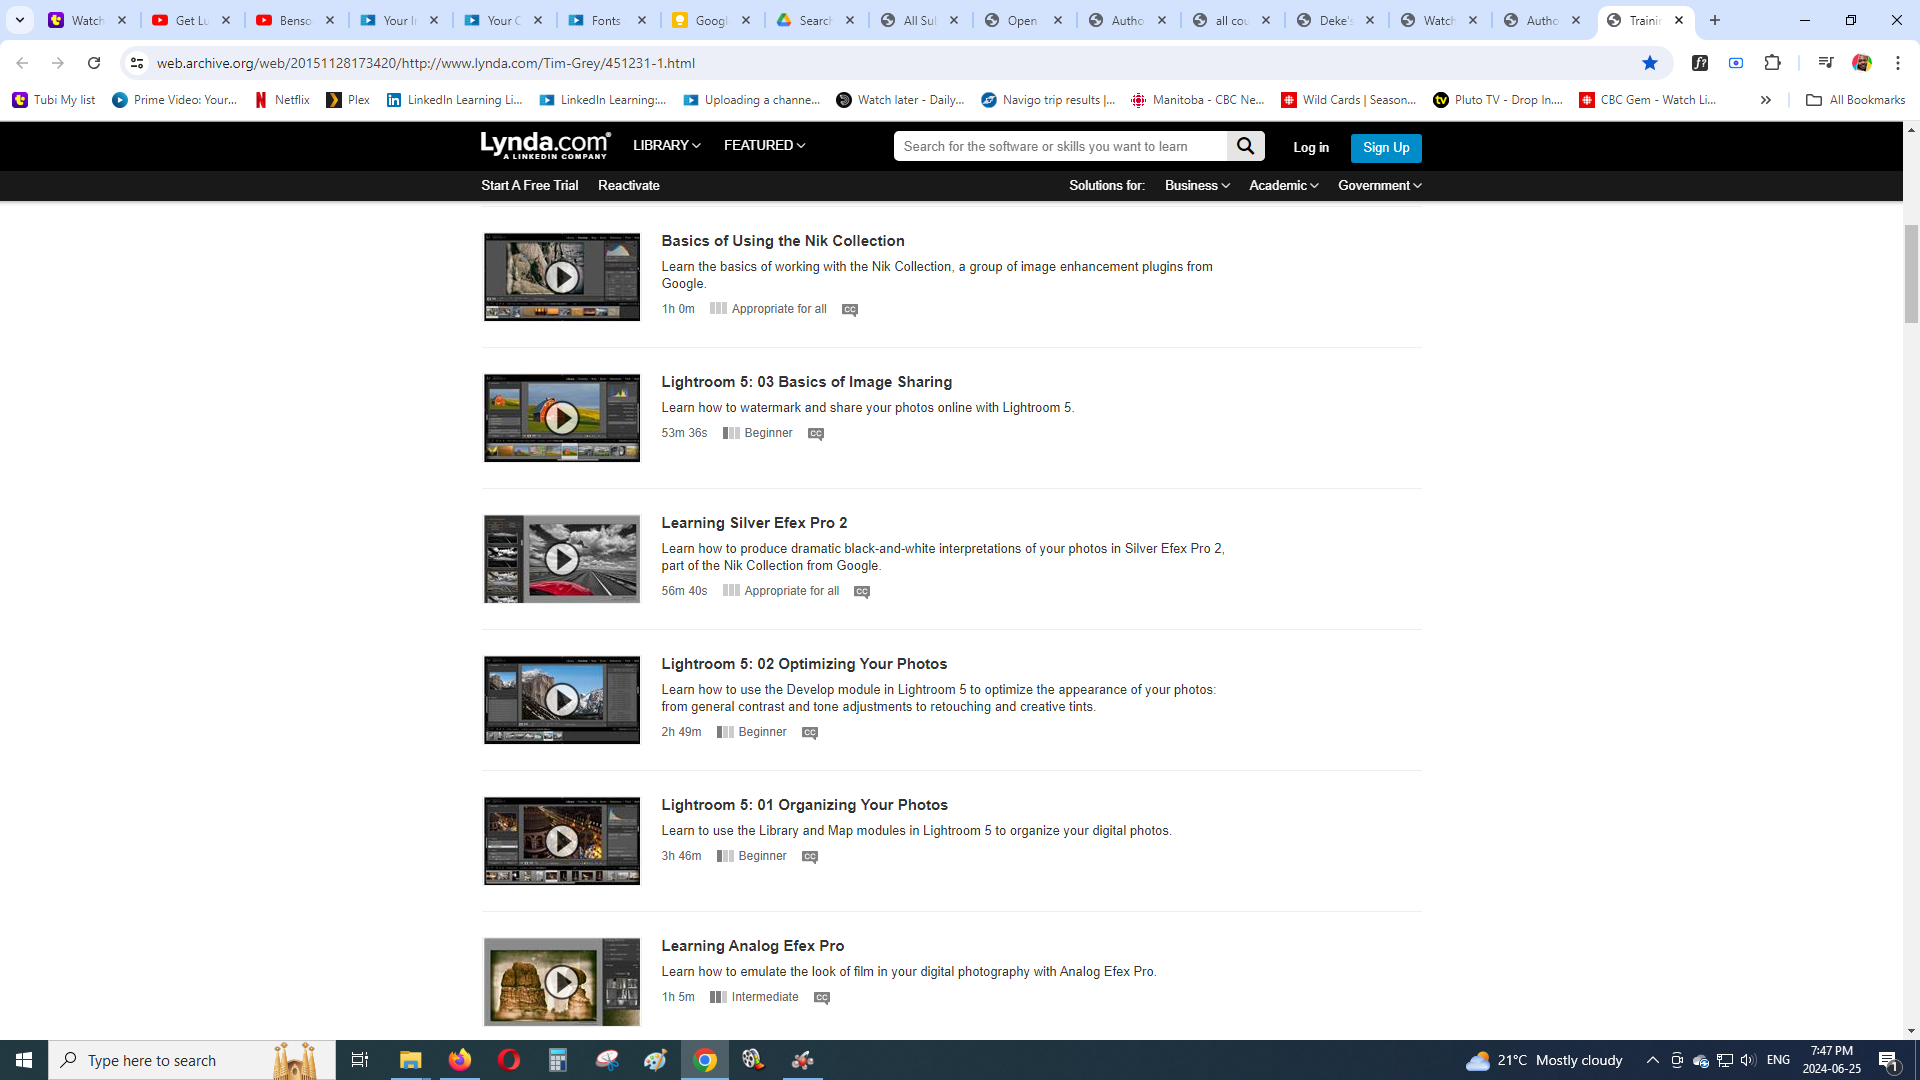This screenshot has width=1920, height=1080.
Task: Open the Business solutions dropdown
Action: pyautogui.click(x=1196, y=186)
